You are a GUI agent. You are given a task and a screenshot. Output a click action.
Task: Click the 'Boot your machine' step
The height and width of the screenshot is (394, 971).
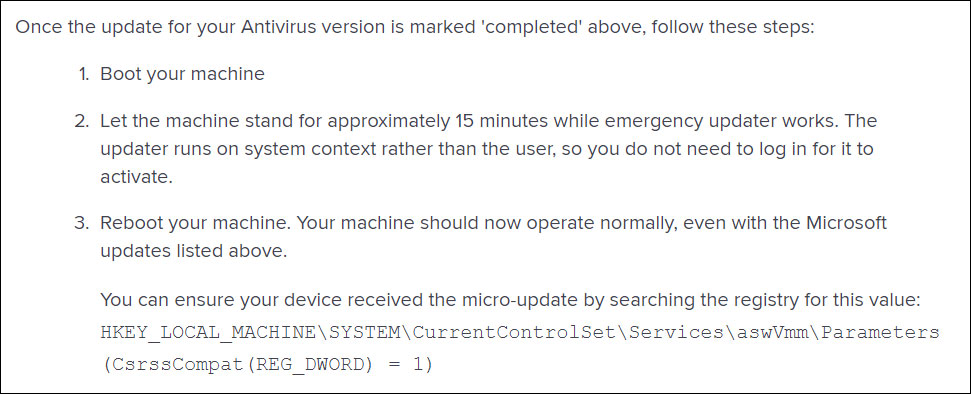(x=182, y=74)
